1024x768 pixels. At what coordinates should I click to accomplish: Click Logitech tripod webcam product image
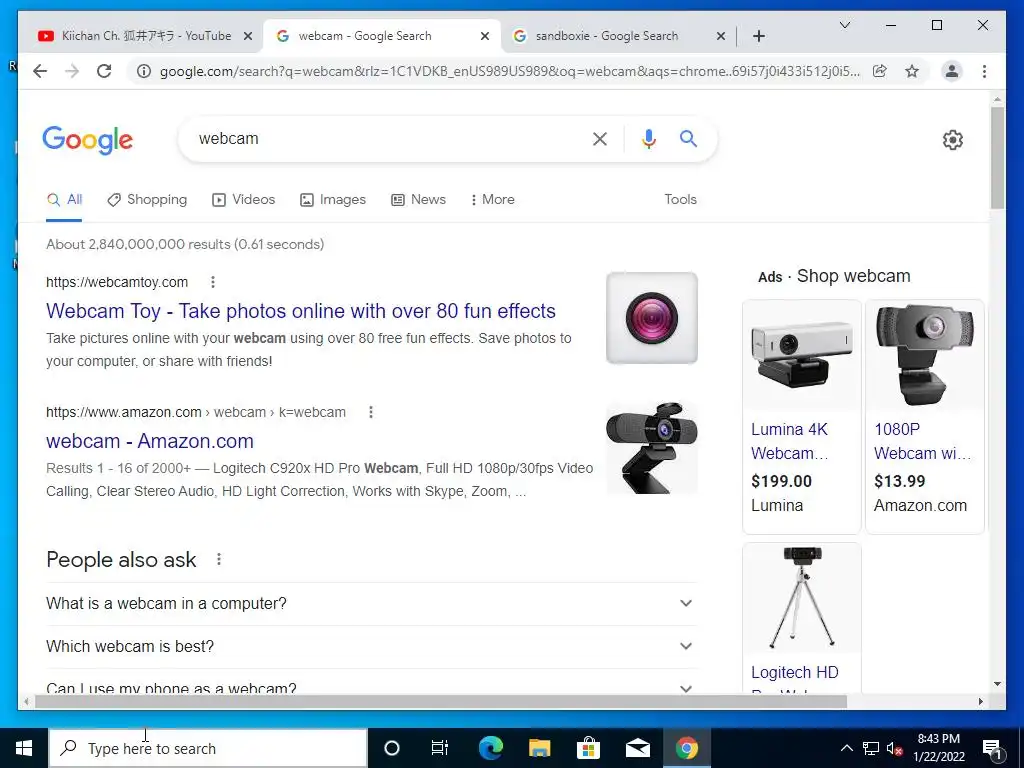click(801, 598)
